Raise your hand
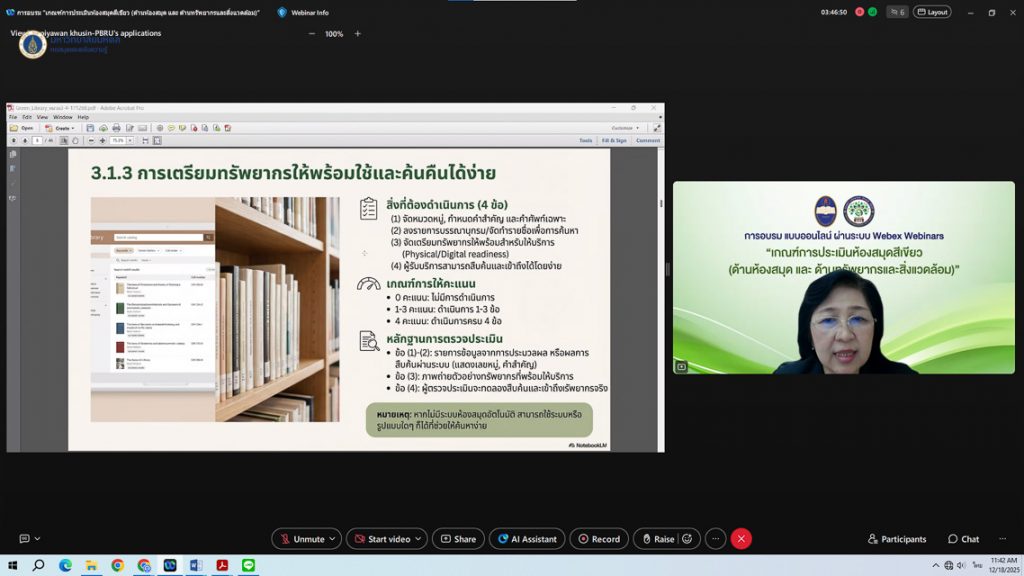1024x576 pixels. coord(657,539)
